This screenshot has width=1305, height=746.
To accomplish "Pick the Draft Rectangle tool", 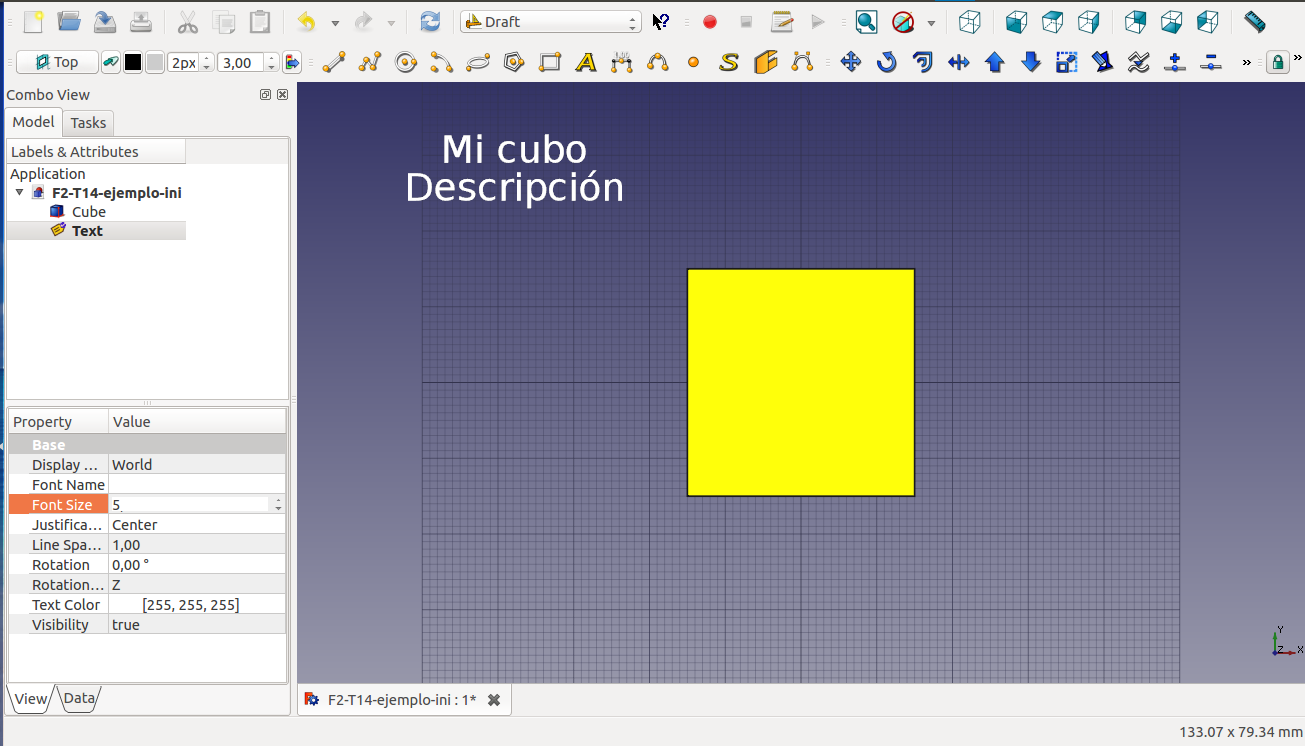I will (x=550, y=63).
